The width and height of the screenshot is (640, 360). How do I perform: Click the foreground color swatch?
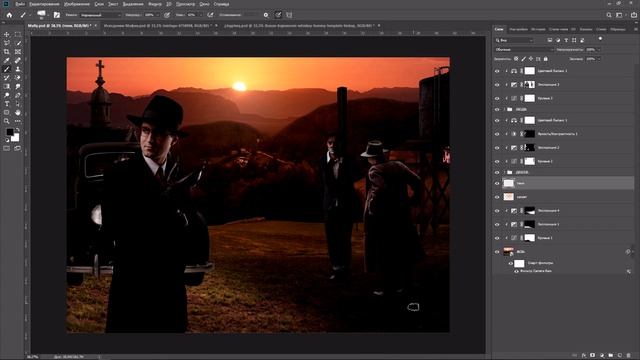[x=9, y=132]
